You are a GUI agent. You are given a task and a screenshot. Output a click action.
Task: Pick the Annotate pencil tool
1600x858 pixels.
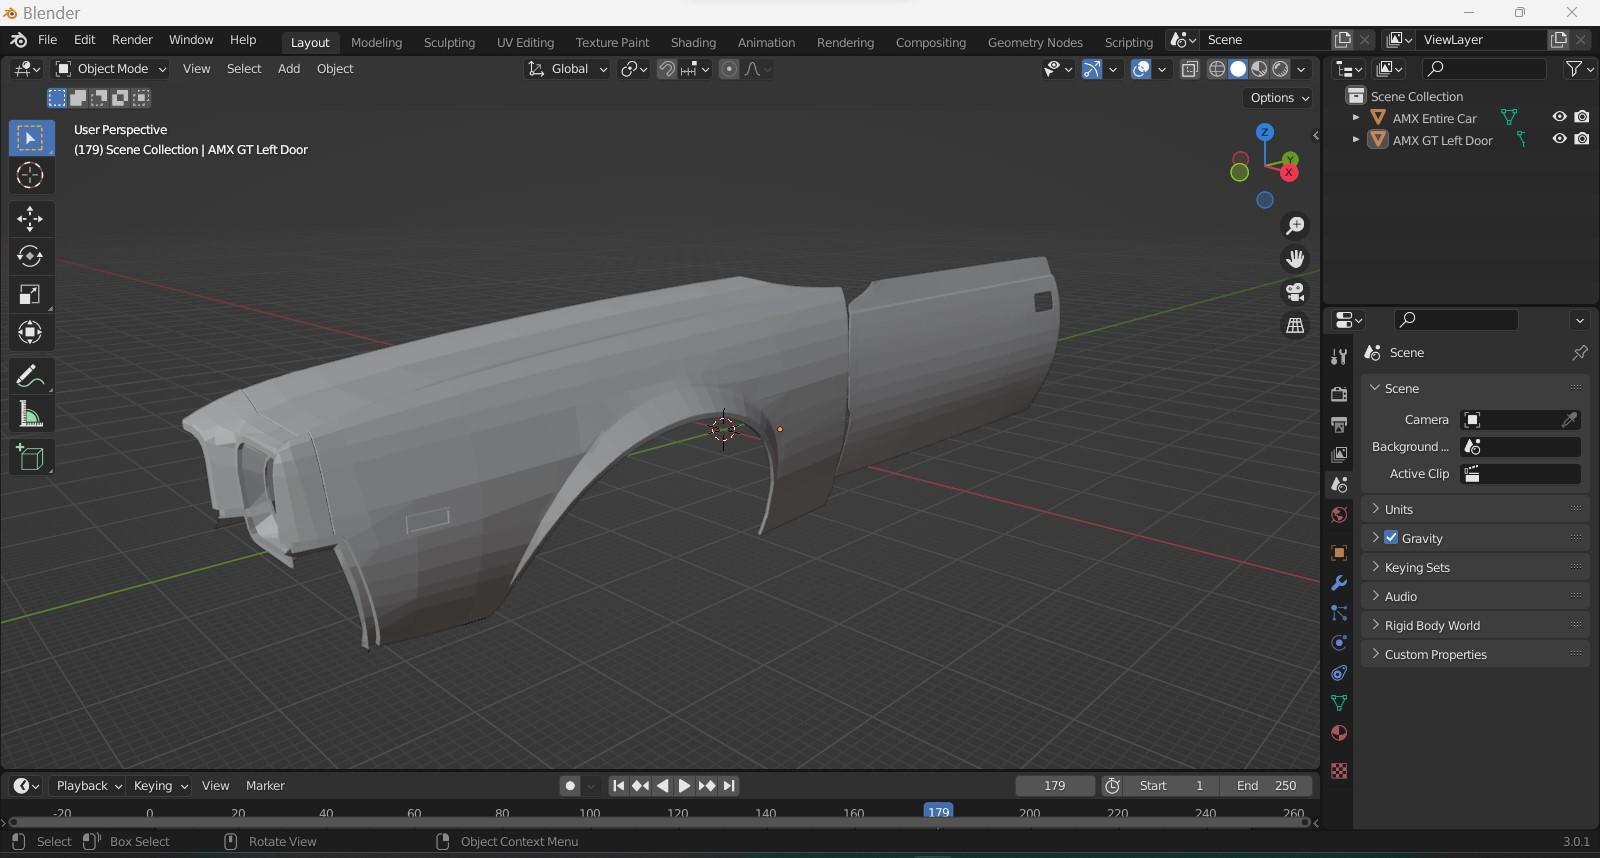click(30, 376)
